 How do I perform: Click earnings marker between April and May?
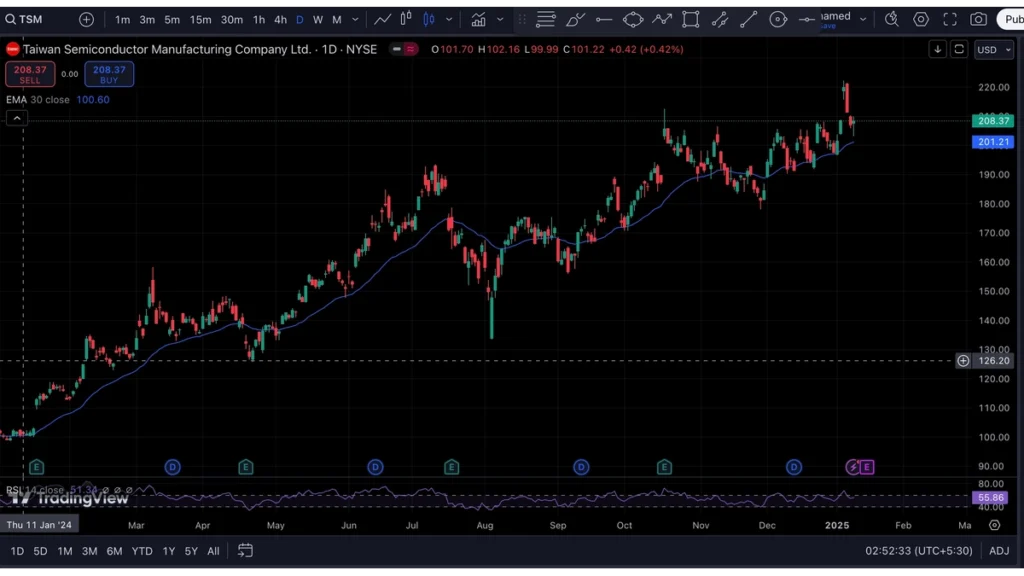(246, 467)
